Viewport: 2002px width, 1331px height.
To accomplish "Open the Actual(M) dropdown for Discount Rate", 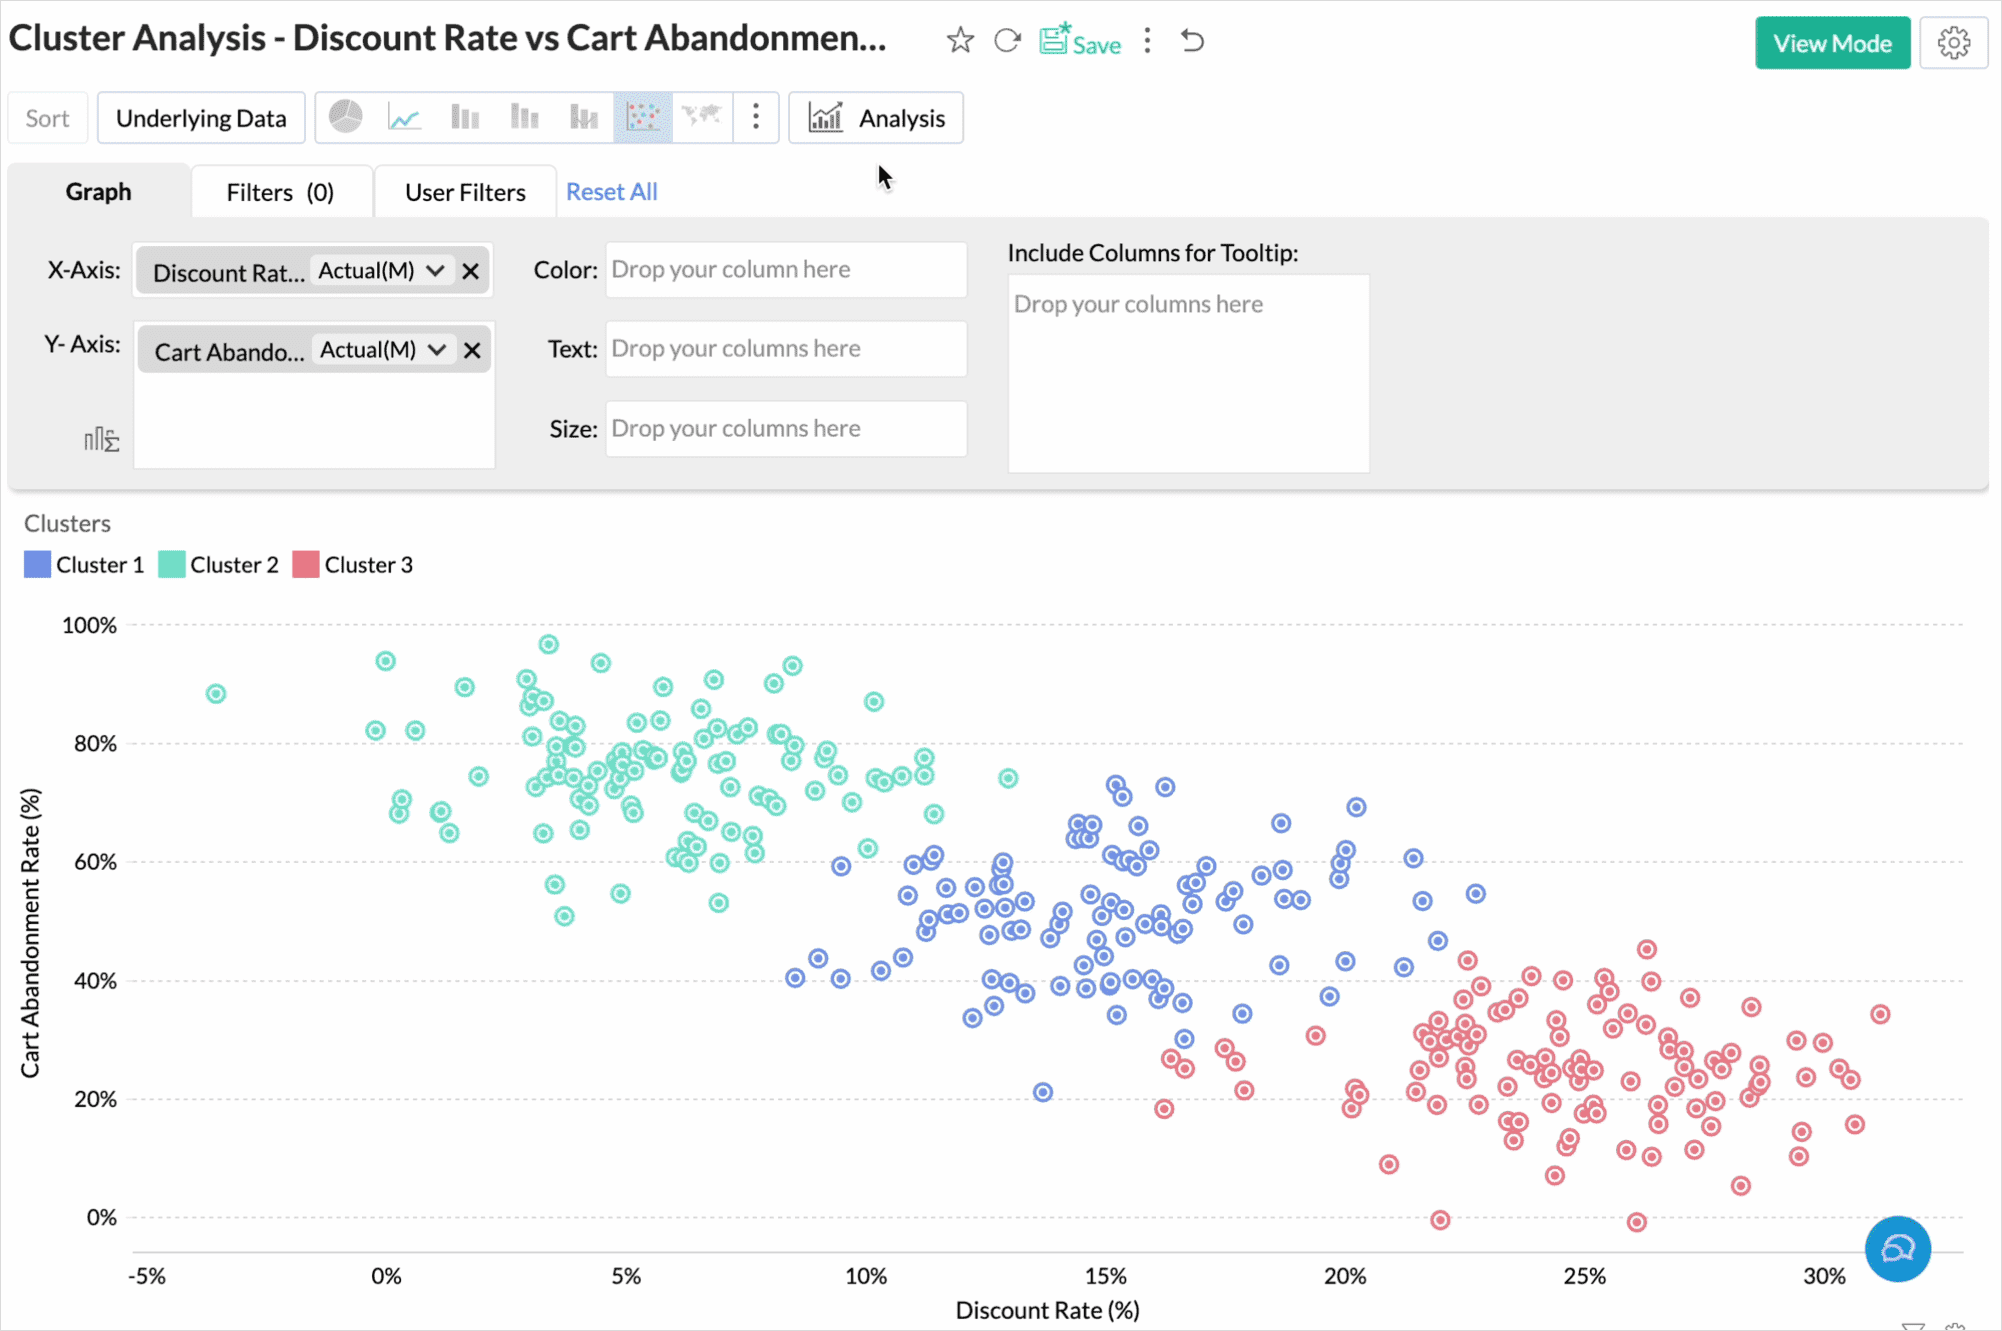I will click(x=435, y=270).
